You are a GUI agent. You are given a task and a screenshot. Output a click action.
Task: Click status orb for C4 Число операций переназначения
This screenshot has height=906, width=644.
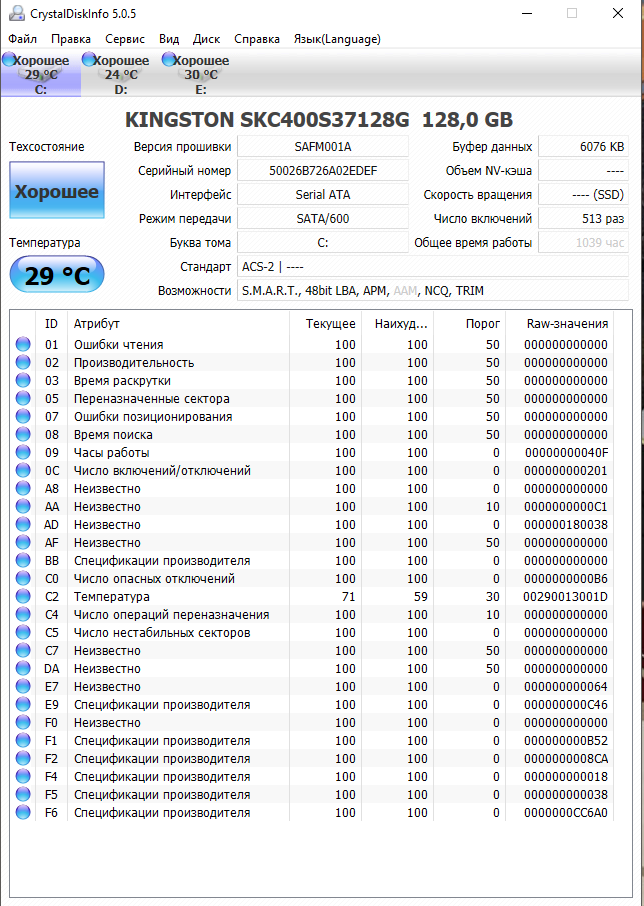pyautogui.click(x=23, y=615)
